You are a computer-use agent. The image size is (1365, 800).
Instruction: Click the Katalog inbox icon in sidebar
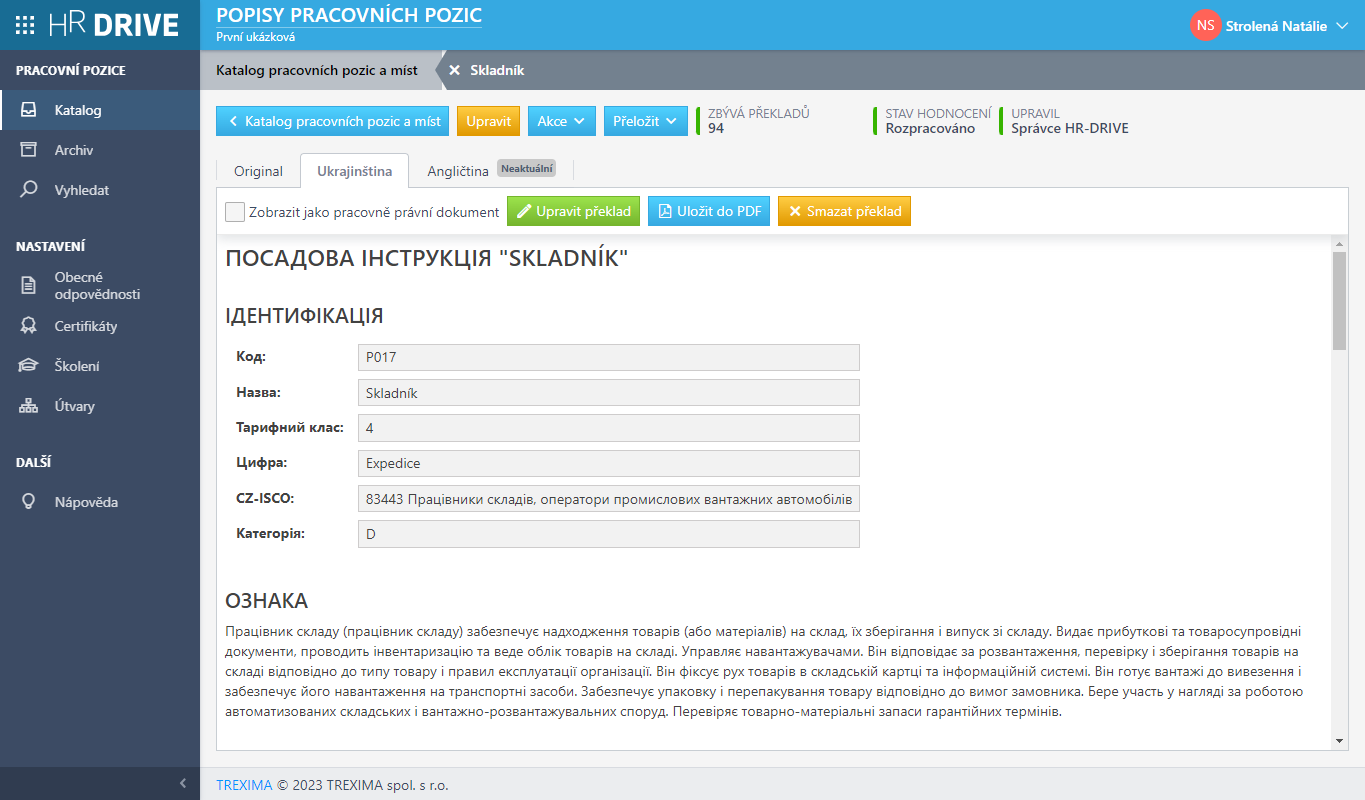(29, 110)
